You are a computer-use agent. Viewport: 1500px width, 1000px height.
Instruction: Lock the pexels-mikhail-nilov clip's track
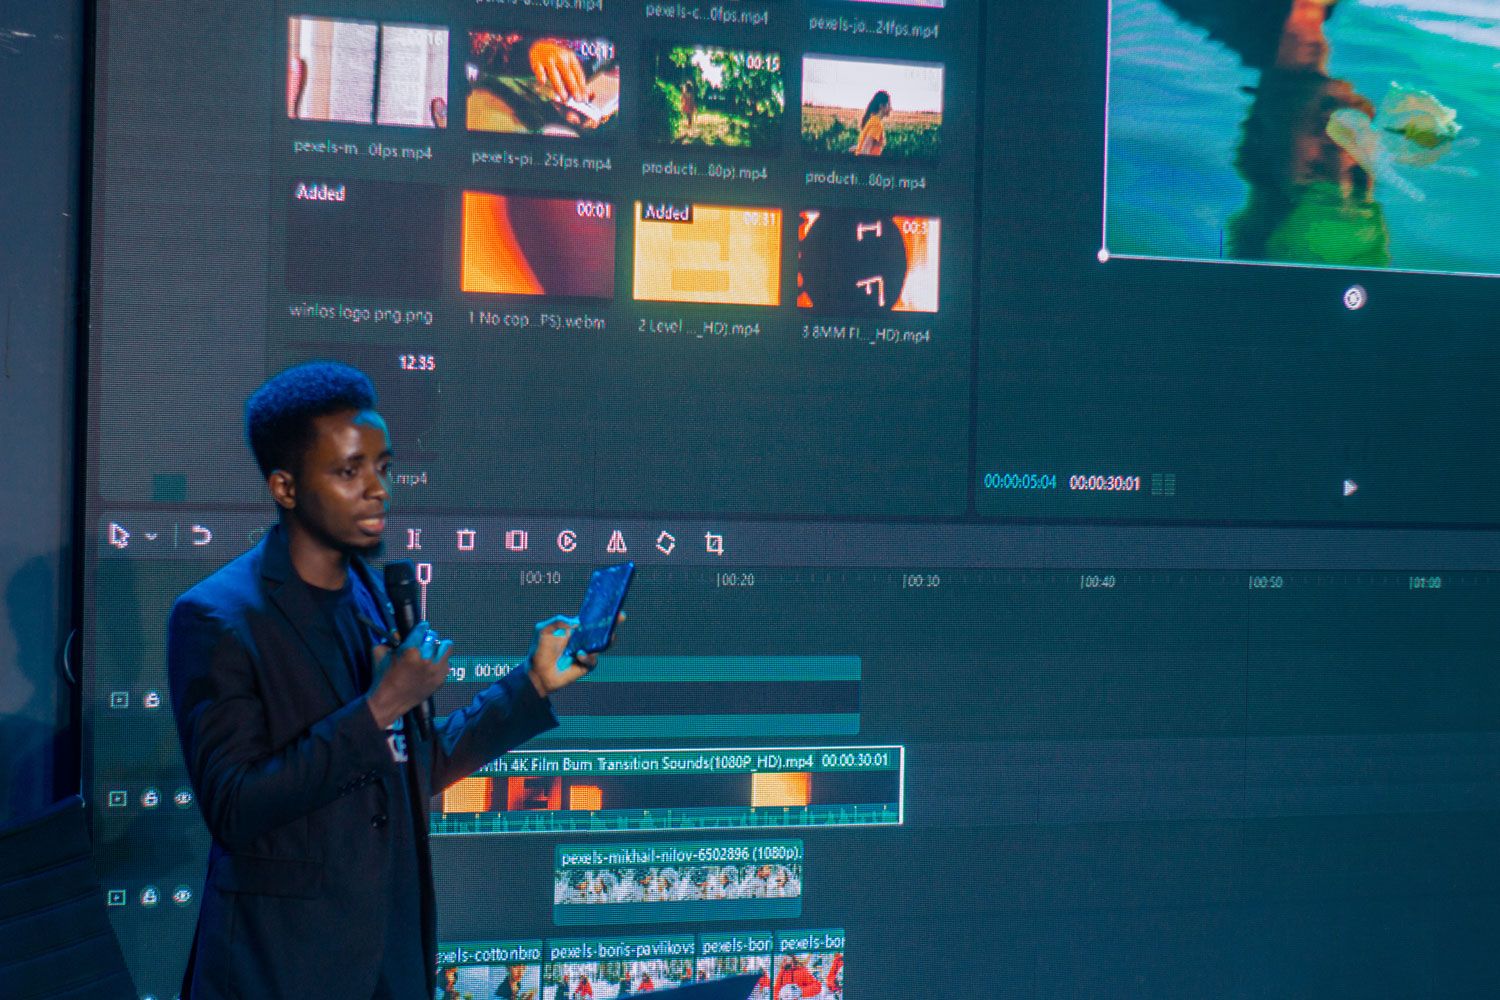tap(149, 897)
